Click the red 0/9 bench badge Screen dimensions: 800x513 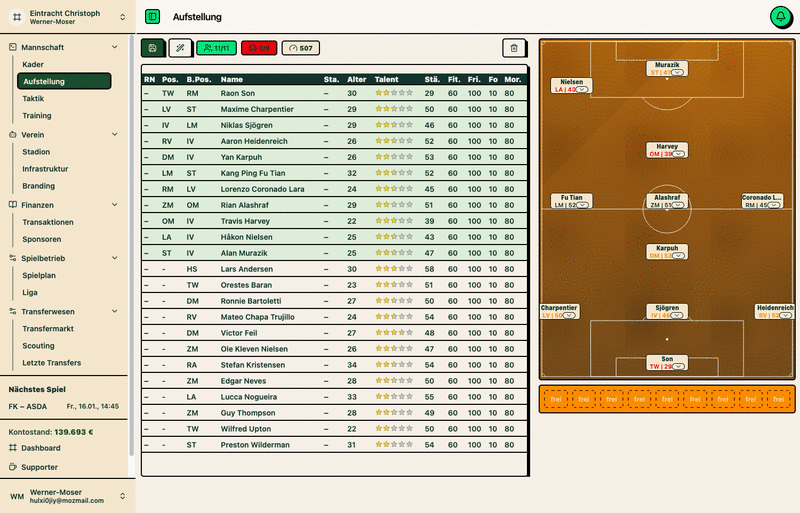point(259,48)
